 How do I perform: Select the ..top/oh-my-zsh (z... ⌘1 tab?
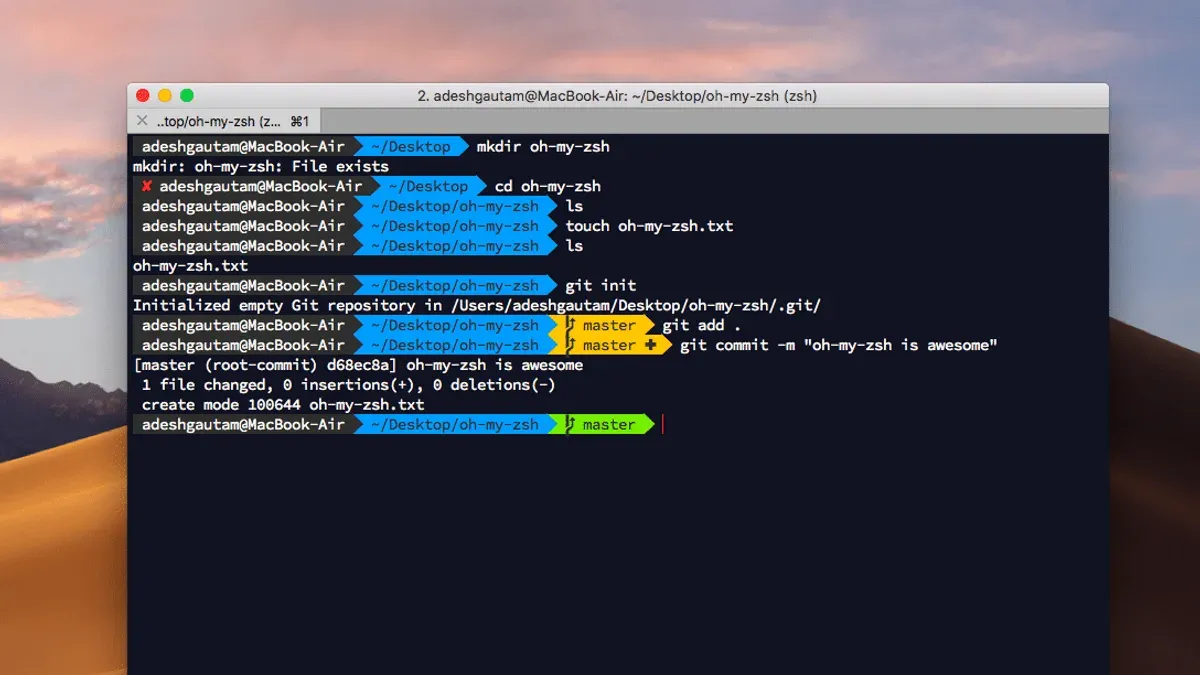pyautogui.click(x=224, y=121)
